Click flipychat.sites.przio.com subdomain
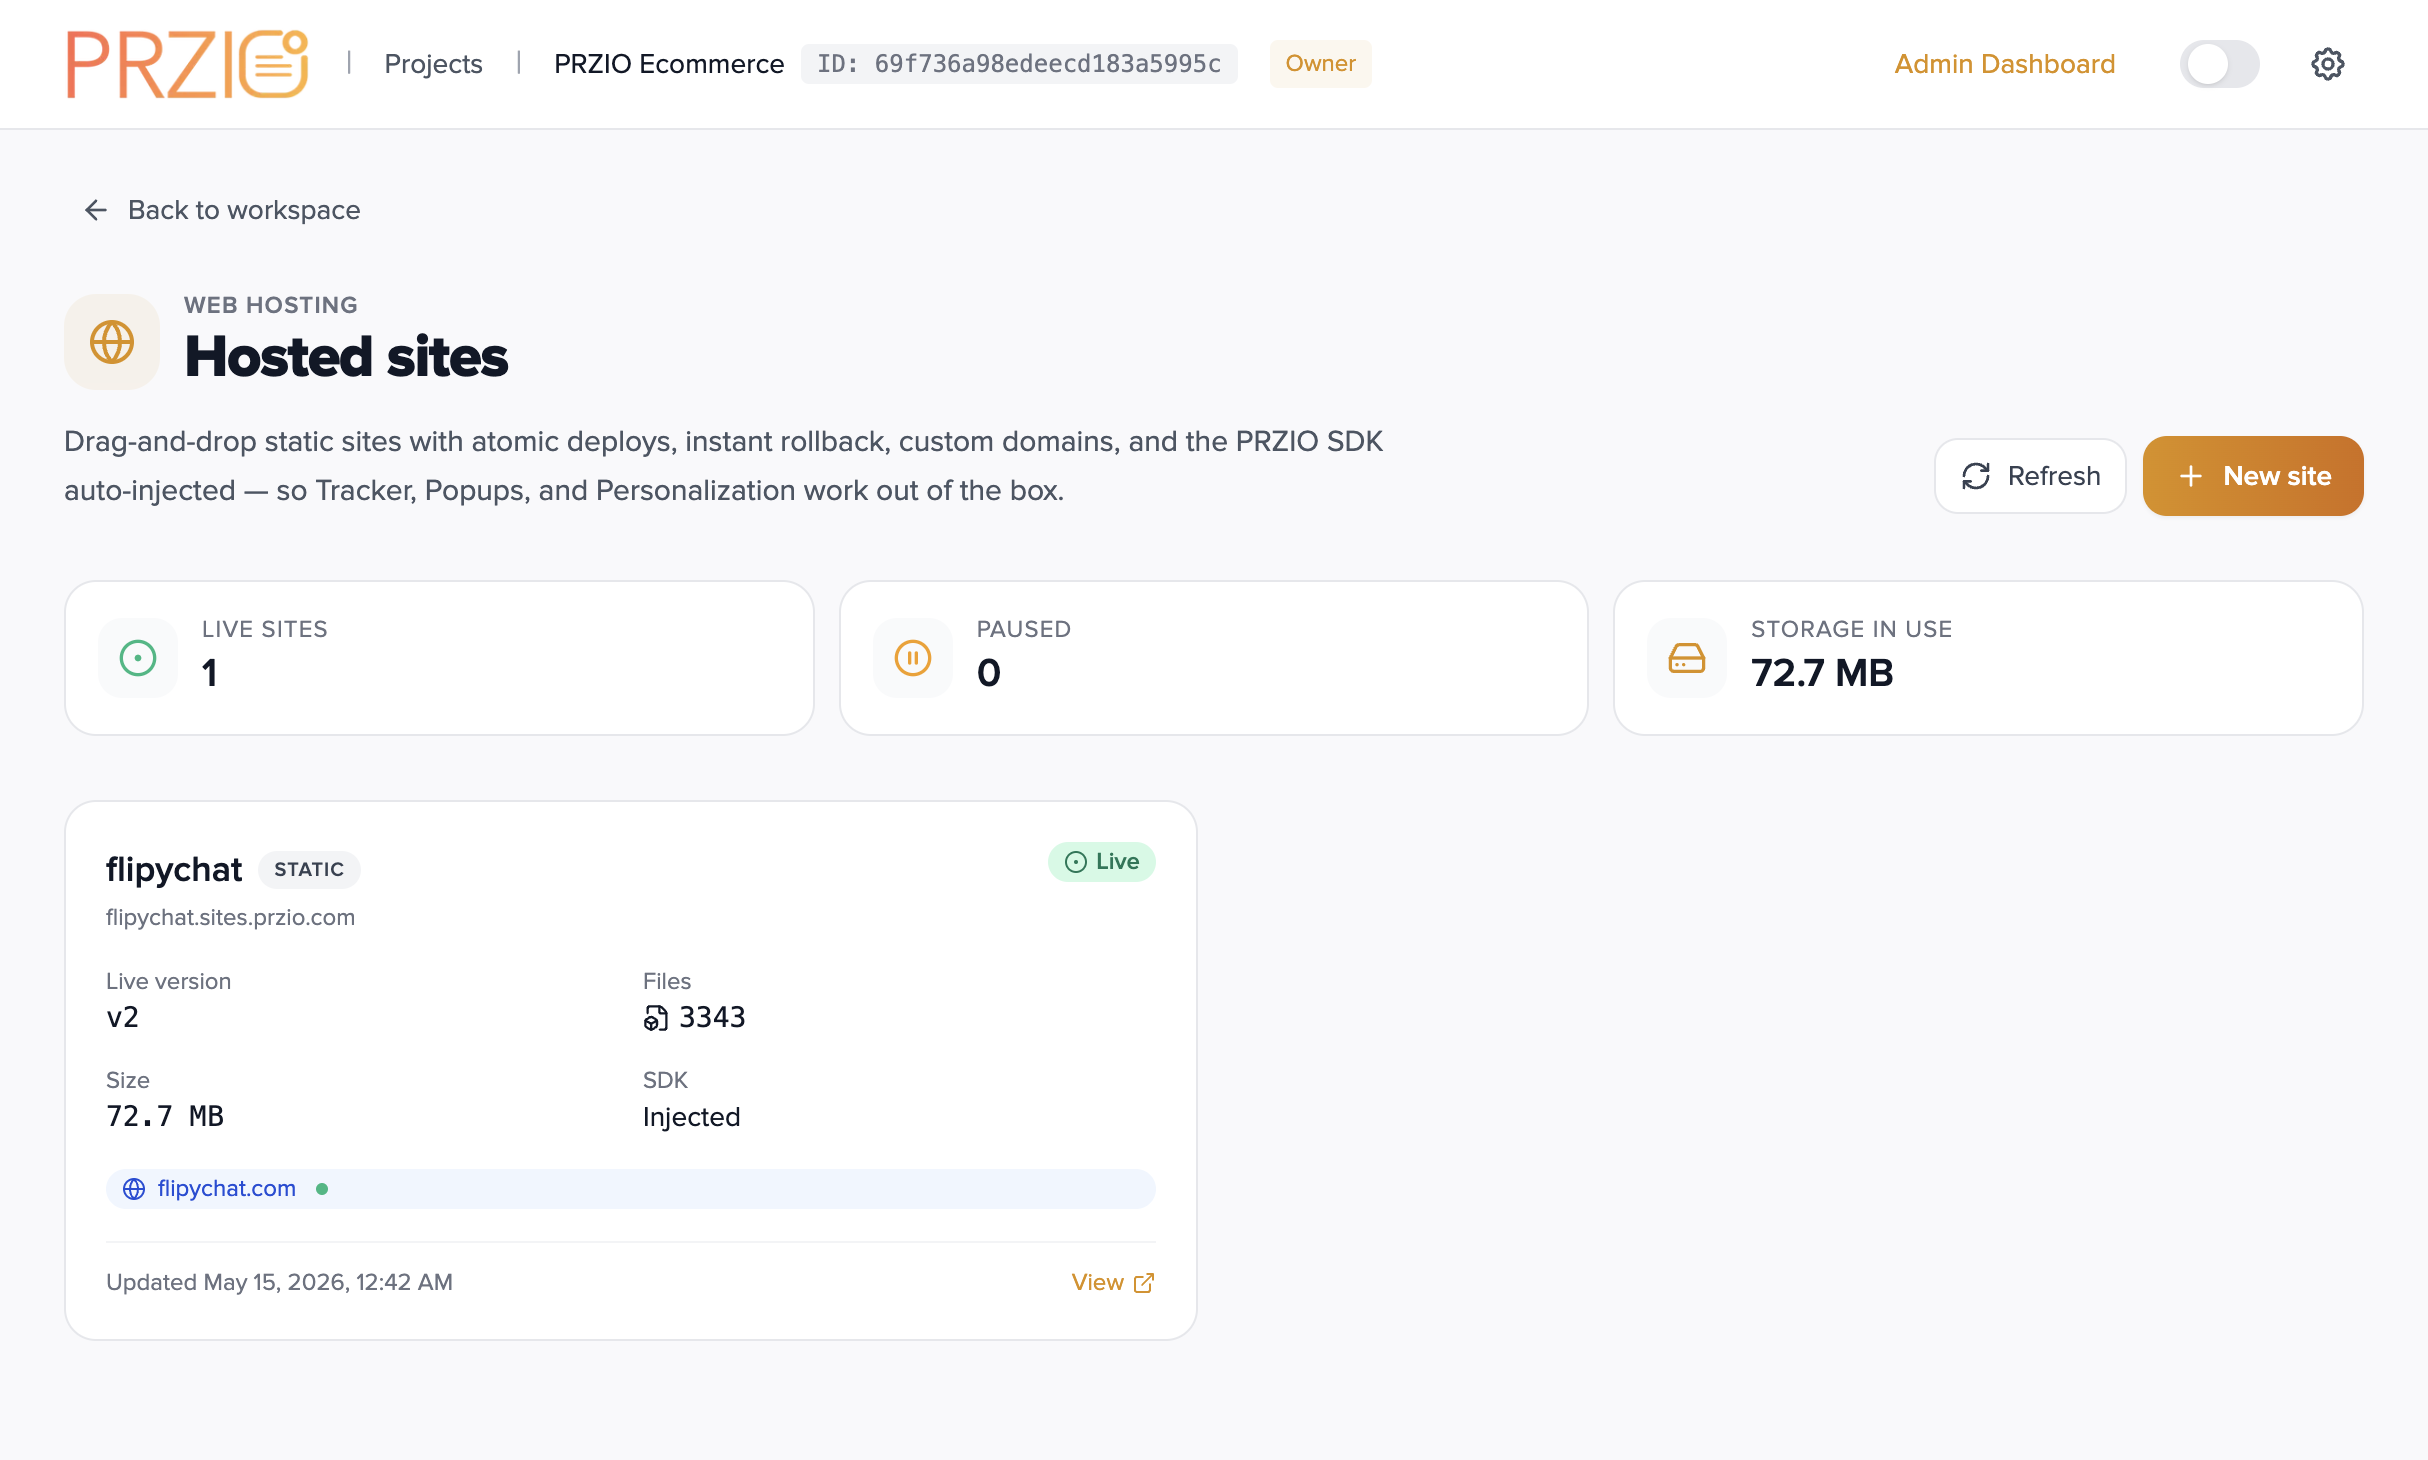This screenshot has height=1460, width=2428. coord(231,918)
